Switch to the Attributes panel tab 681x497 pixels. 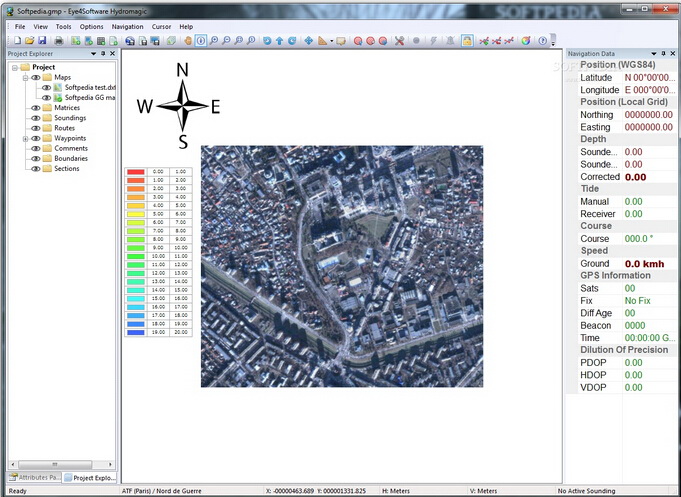click(x=32, y=478)
